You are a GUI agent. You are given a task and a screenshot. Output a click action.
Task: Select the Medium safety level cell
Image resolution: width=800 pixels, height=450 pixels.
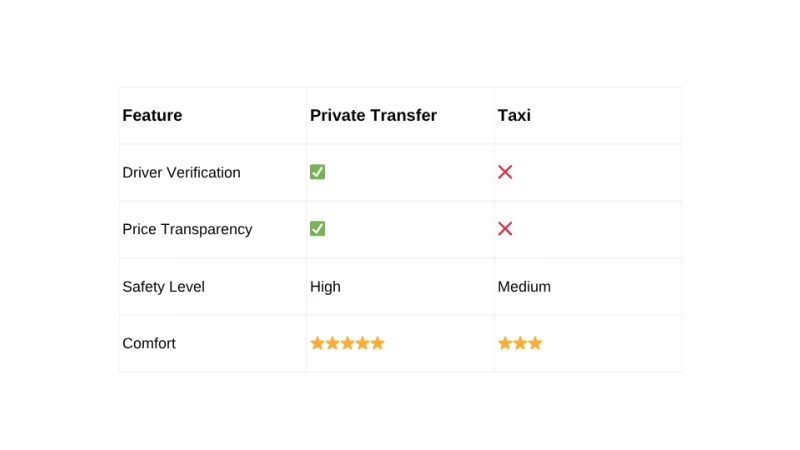(524, 286)
